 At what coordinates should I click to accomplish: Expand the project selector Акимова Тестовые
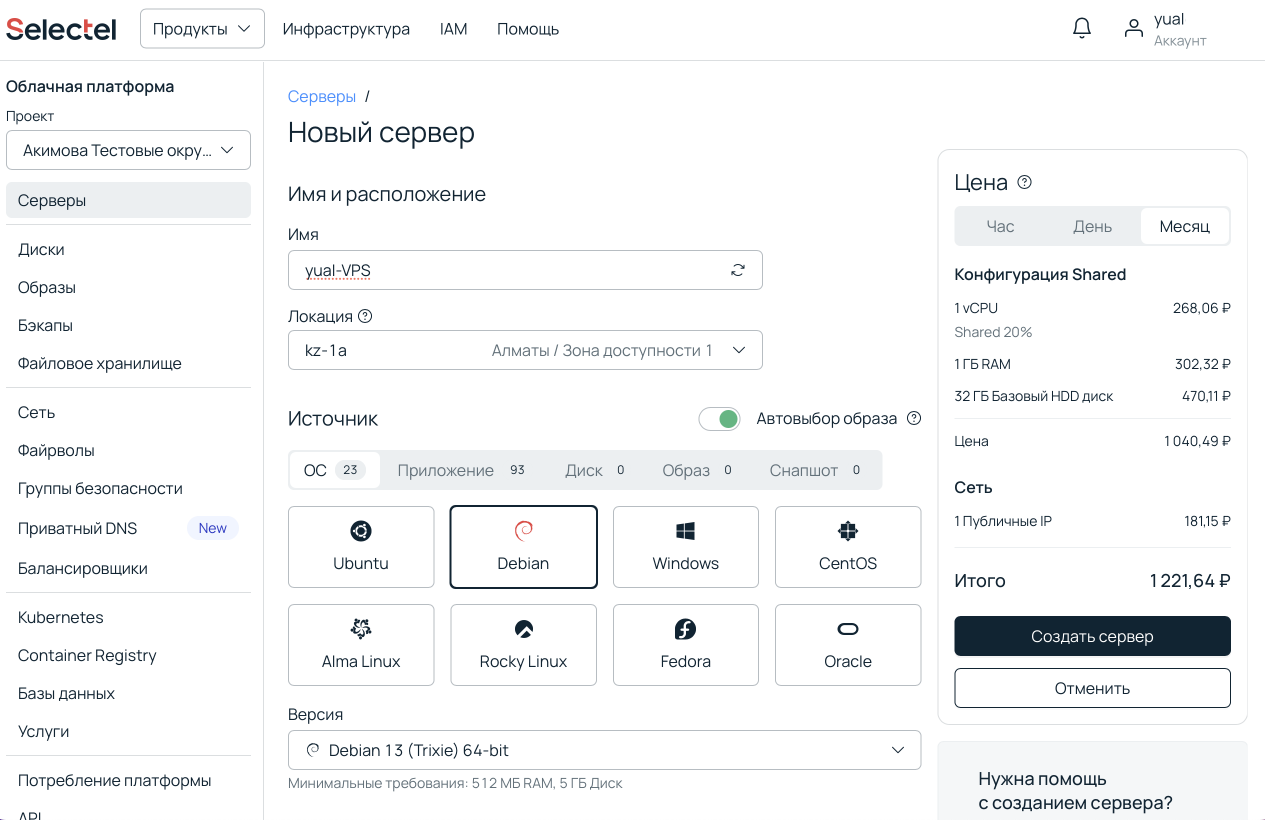[x=128, y=150]
